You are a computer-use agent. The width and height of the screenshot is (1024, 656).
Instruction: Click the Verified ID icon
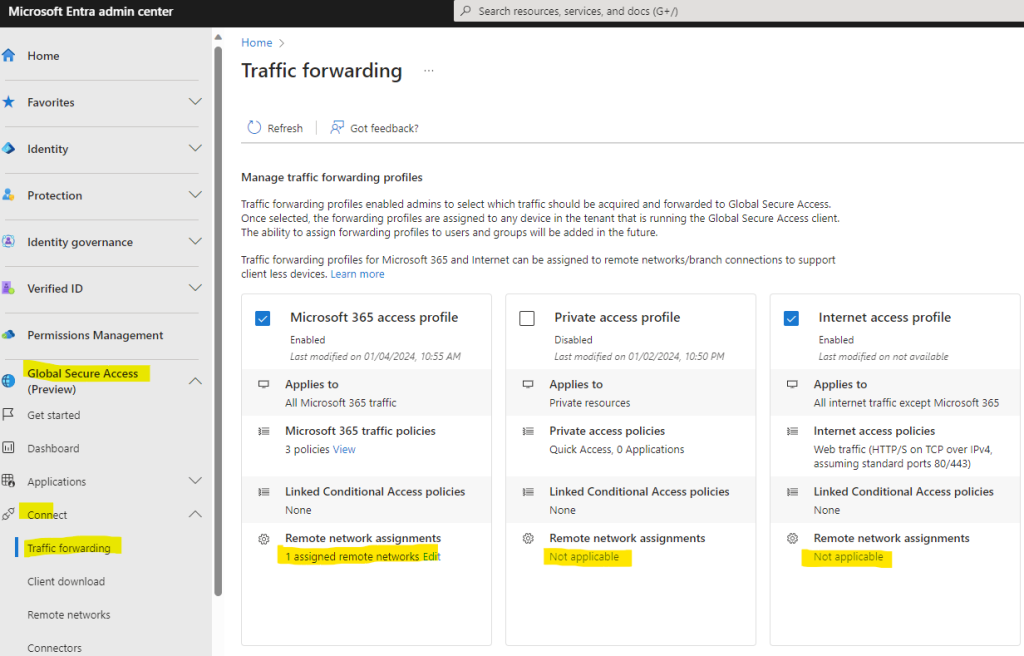coord(8,287)
